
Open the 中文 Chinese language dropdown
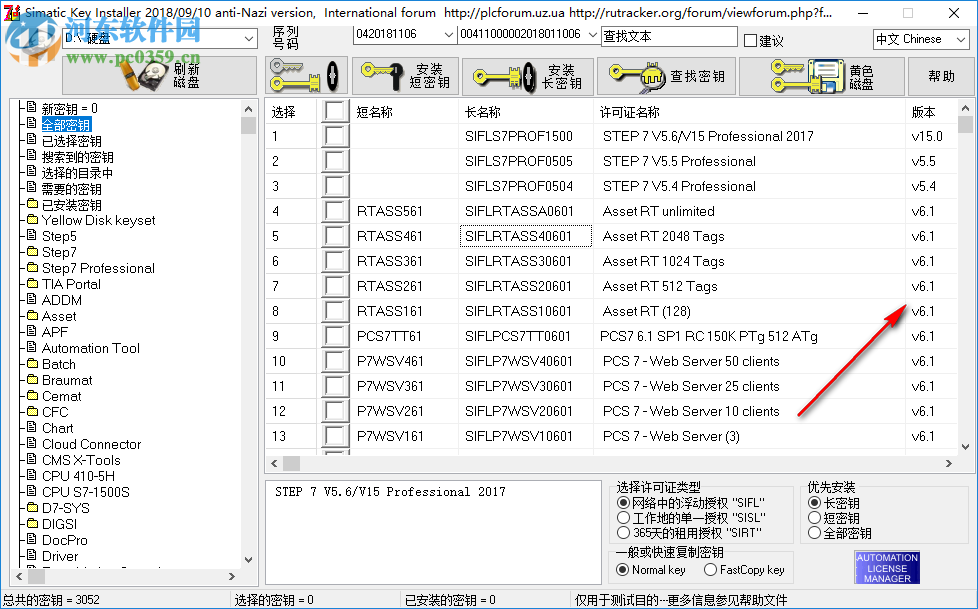pyautogui.click(x=963, y=38)
